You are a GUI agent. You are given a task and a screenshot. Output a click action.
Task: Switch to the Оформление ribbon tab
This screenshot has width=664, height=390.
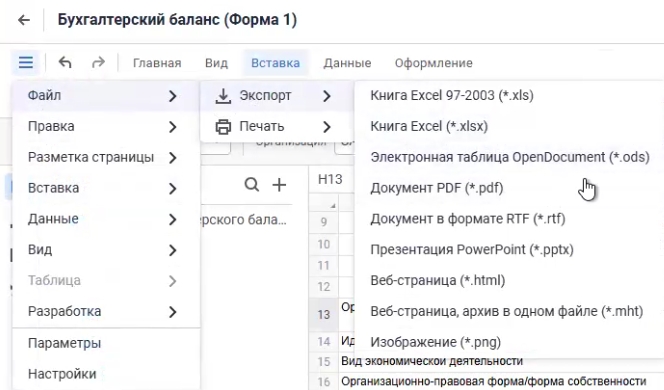tap(434, 63)
